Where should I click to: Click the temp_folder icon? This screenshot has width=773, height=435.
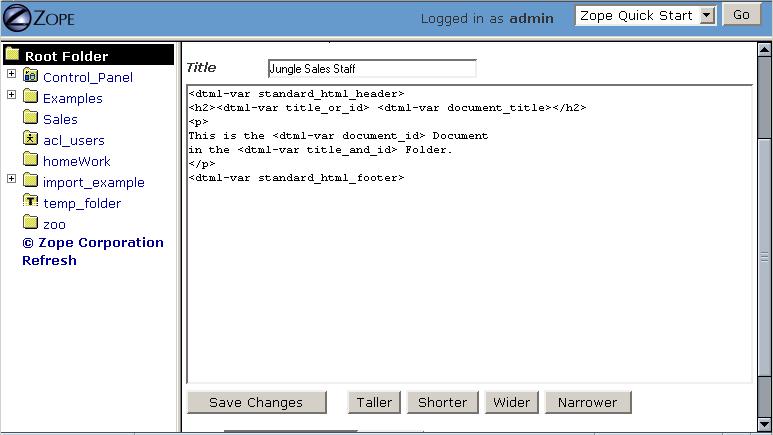pos(31,202)
